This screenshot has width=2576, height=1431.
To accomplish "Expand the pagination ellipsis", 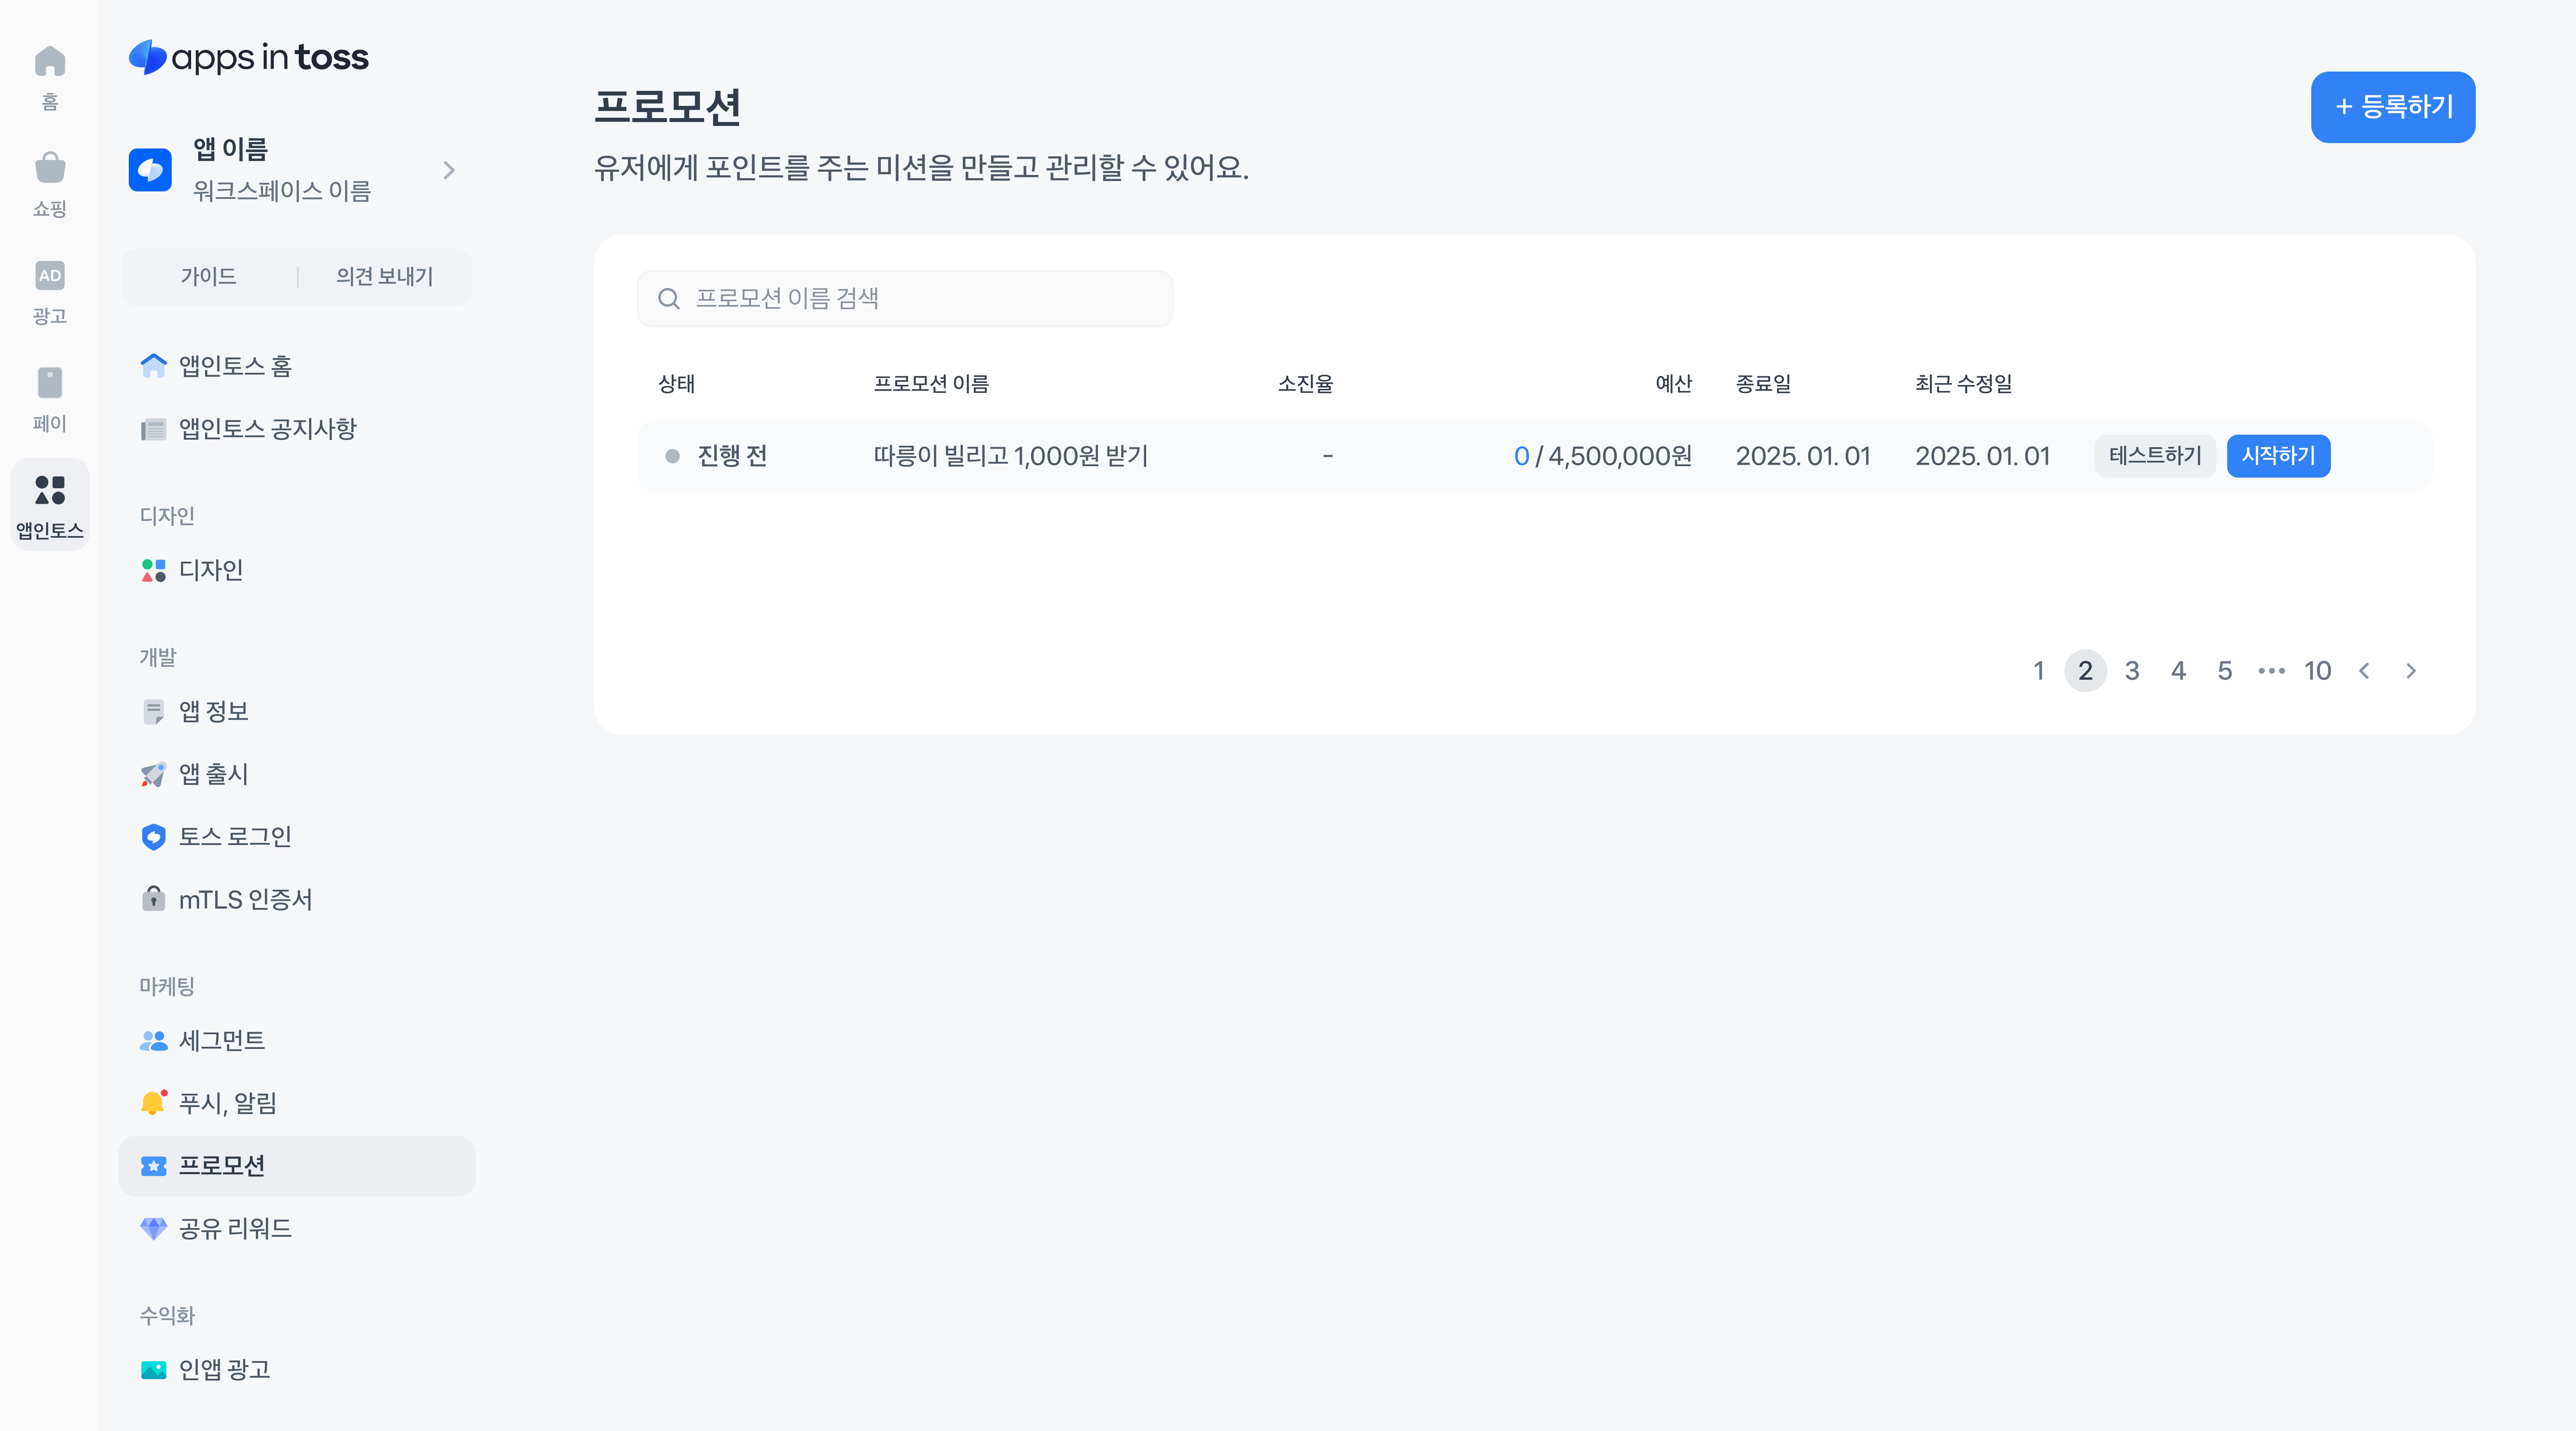I will [x=2271, y=671].
